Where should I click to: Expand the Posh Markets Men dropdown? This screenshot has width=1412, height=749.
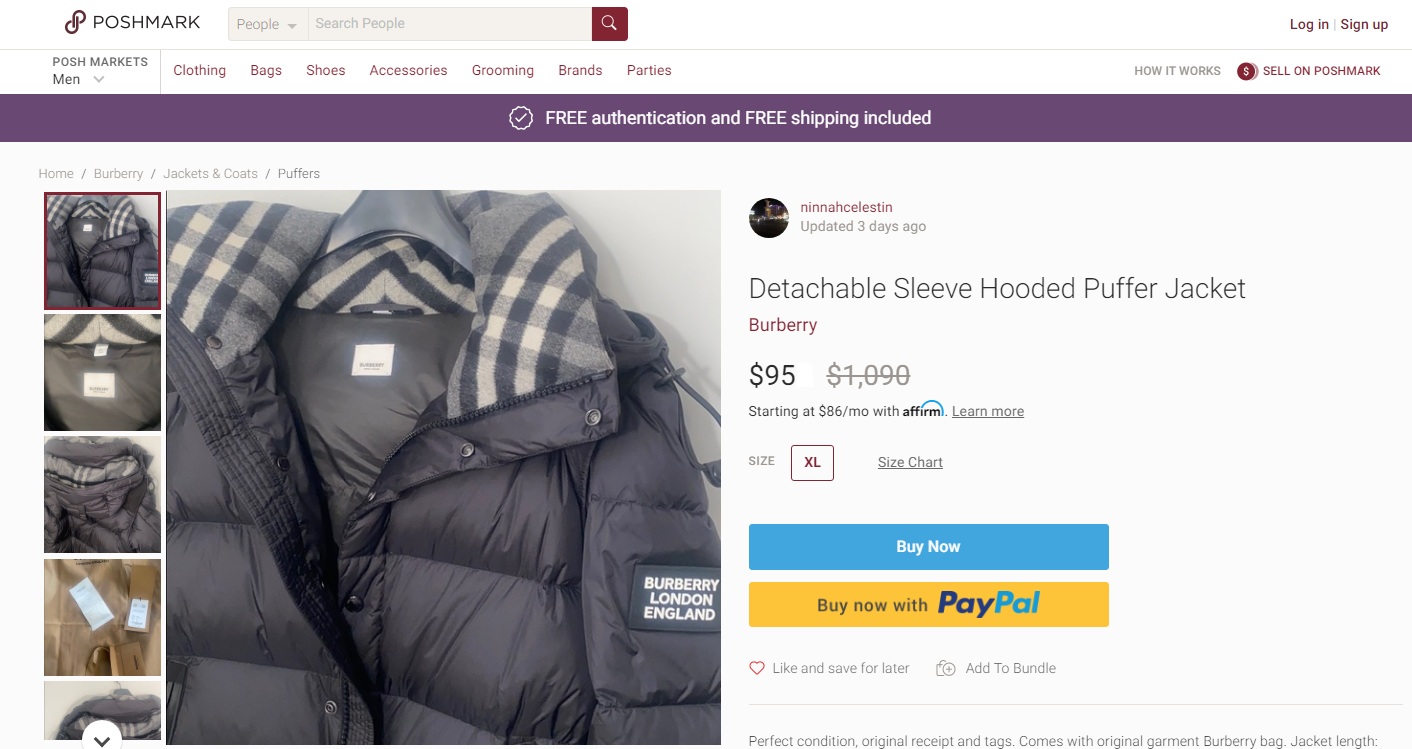tap(98, 79)
